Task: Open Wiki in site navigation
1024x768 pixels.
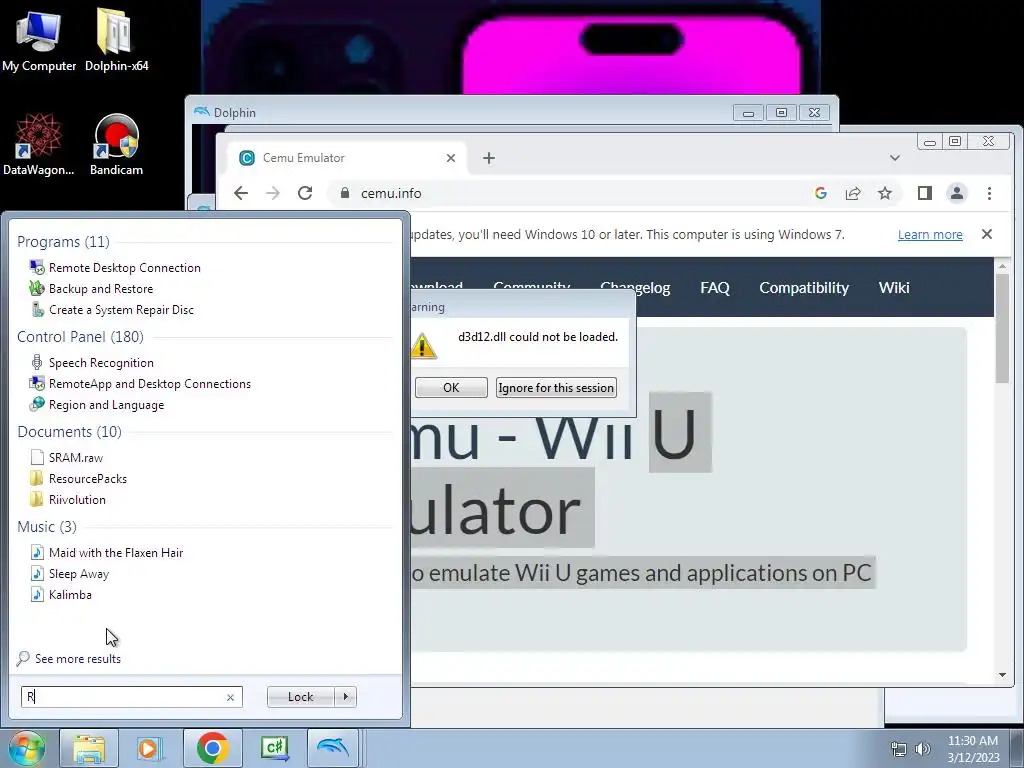Action: click(894, 287)
